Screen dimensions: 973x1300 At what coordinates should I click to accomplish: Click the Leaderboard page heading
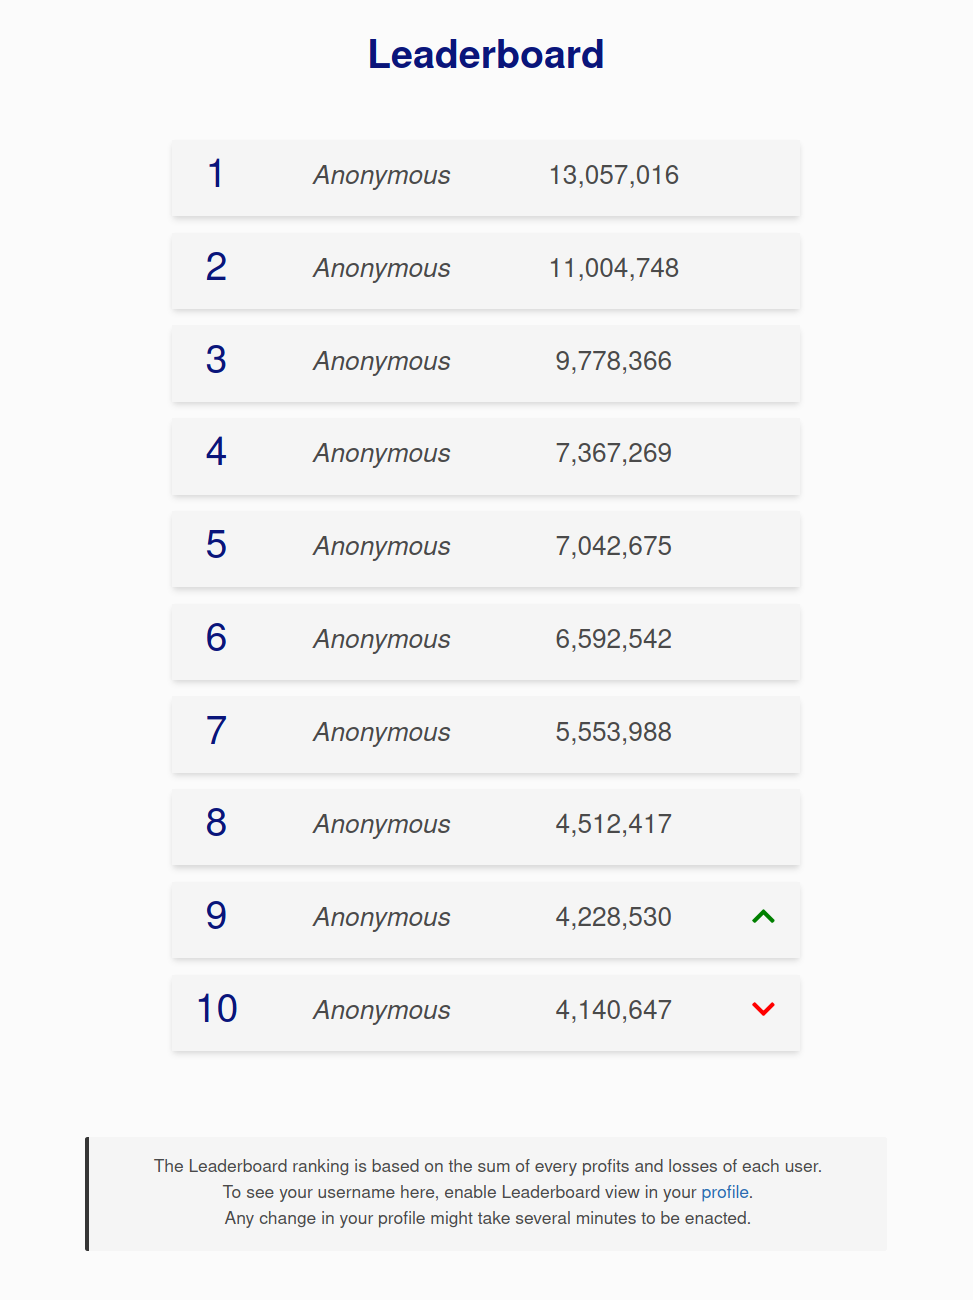tap(486, 54)
